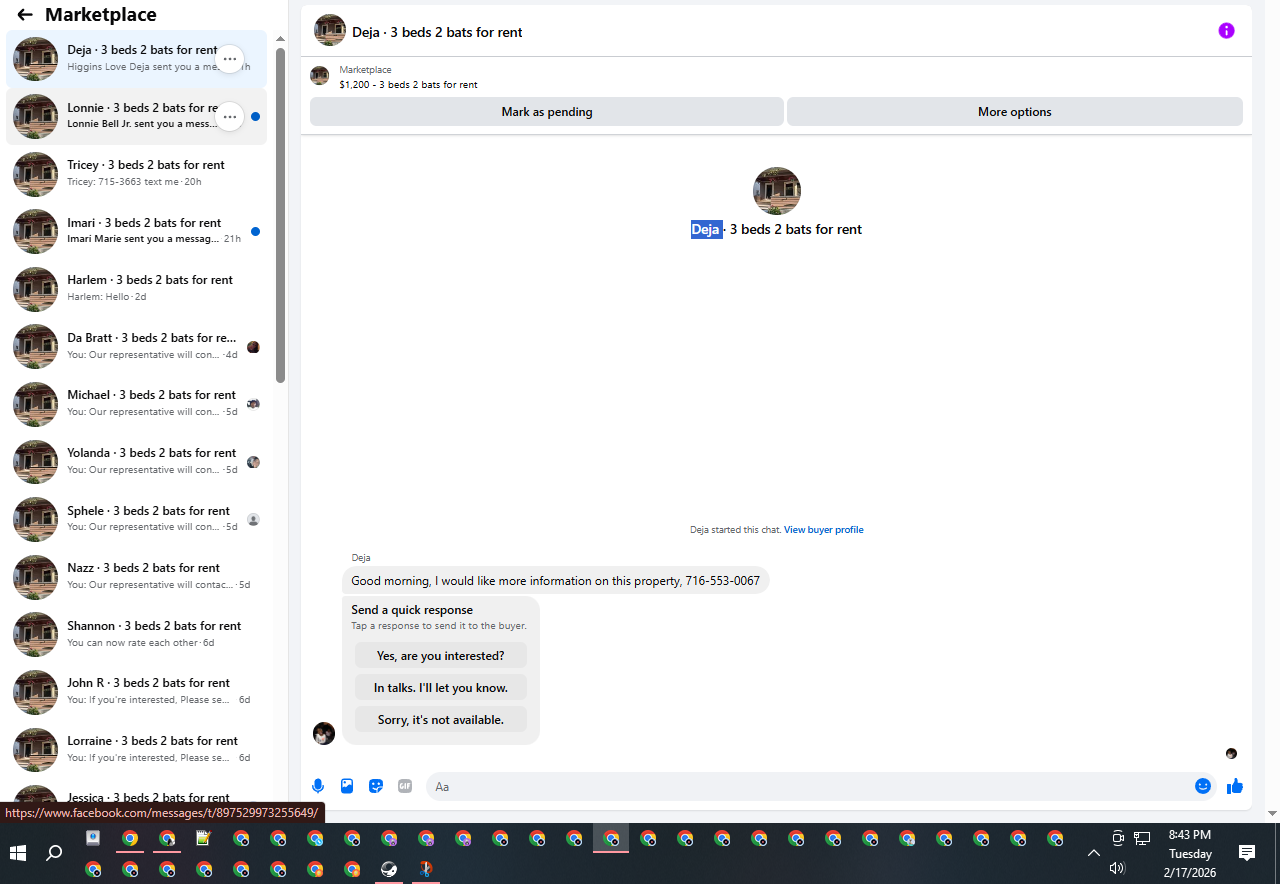
Task: Send quick reply 'In talks. I'll let you know.'
Action: pyautogui.click(x=441, y=688)
